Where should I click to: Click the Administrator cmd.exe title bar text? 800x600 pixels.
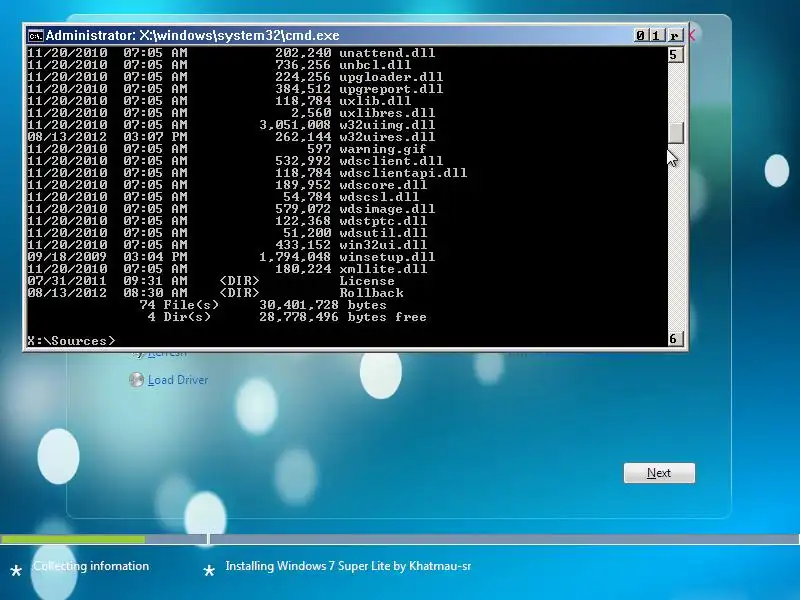pos(192,36)
